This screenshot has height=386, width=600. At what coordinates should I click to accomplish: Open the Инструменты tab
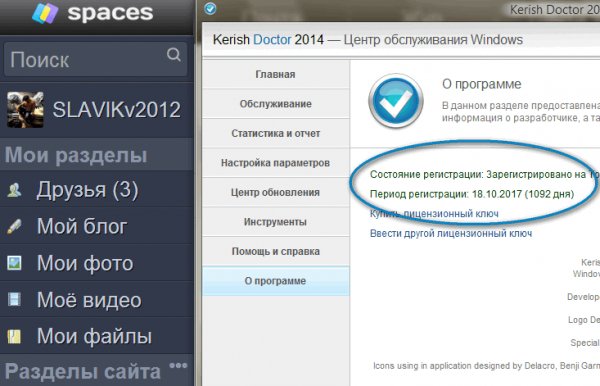tap(276, 222)
